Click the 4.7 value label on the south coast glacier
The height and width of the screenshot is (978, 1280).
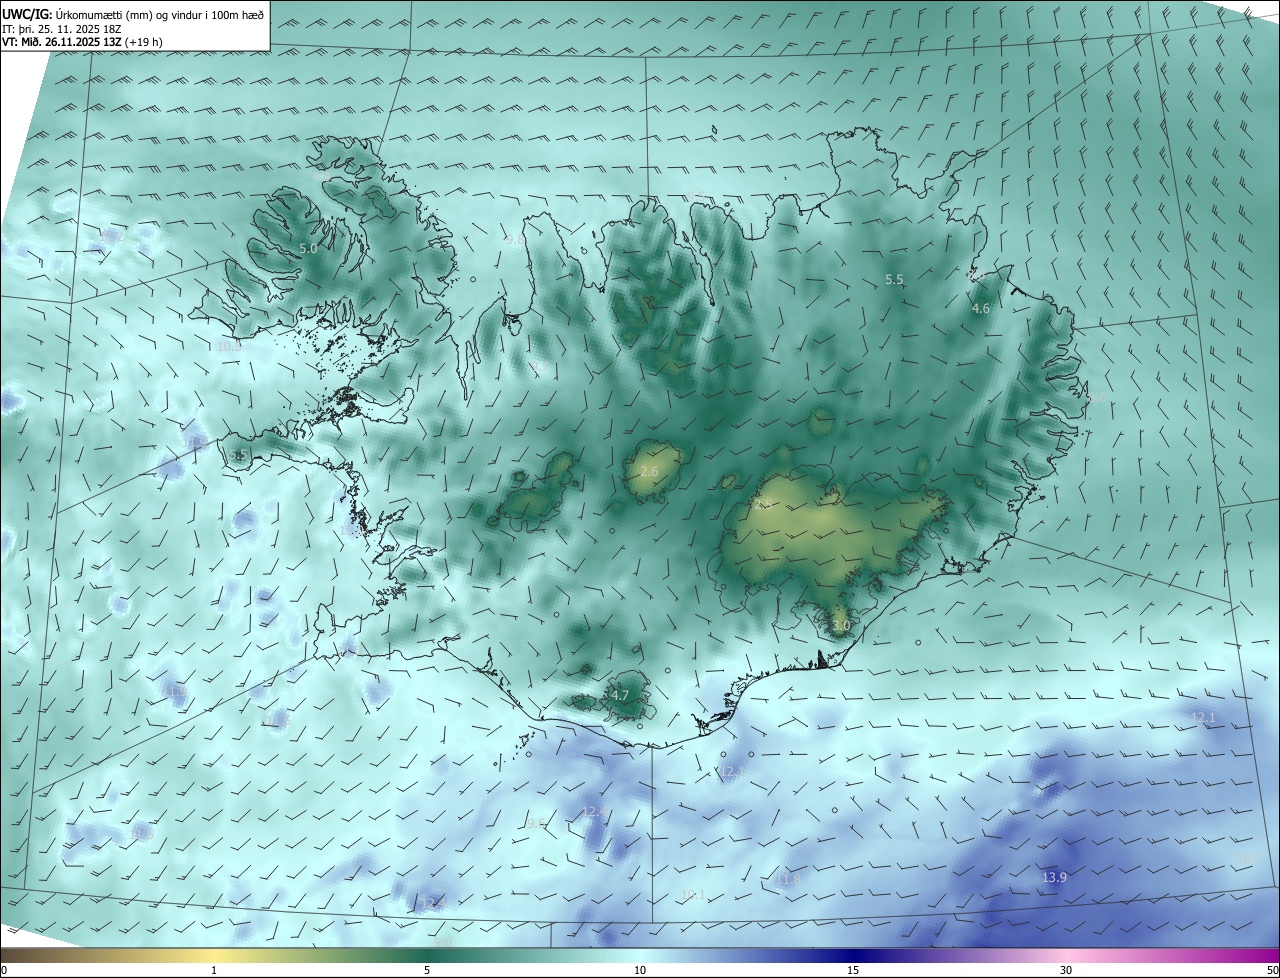tap(619, 696)
